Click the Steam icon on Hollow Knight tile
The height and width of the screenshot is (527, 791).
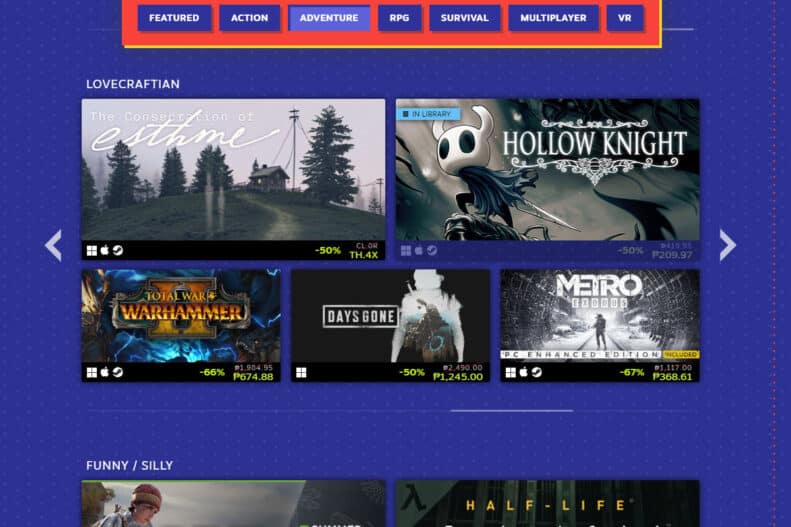[432, 251]
